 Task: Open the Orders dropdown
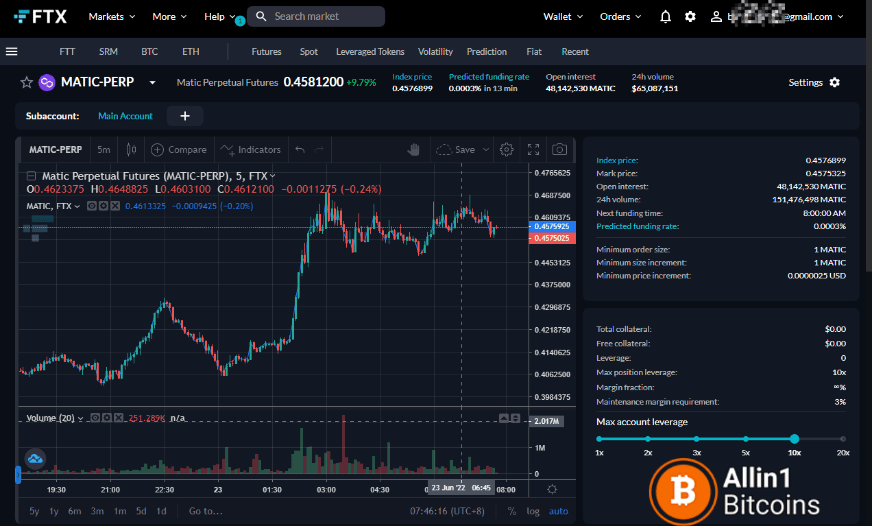point(620,17)
